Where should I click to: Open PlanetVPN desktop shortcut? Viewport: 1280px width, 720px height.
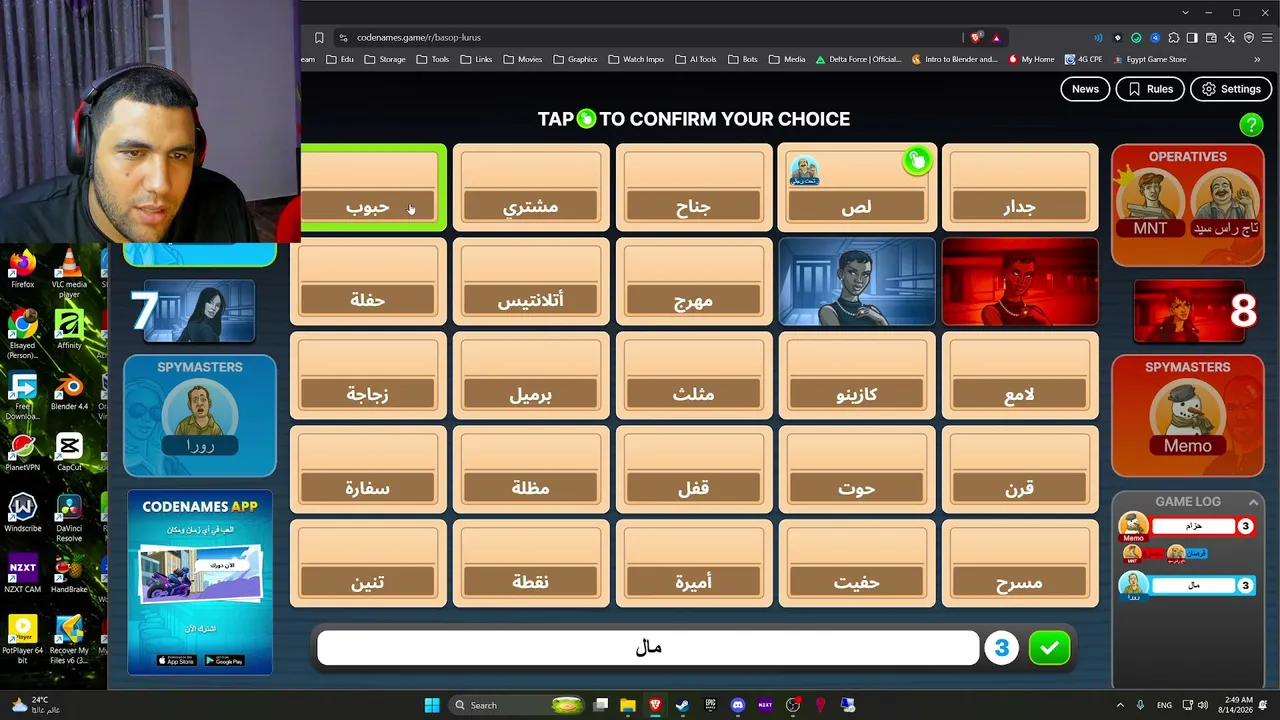point(22,452)
